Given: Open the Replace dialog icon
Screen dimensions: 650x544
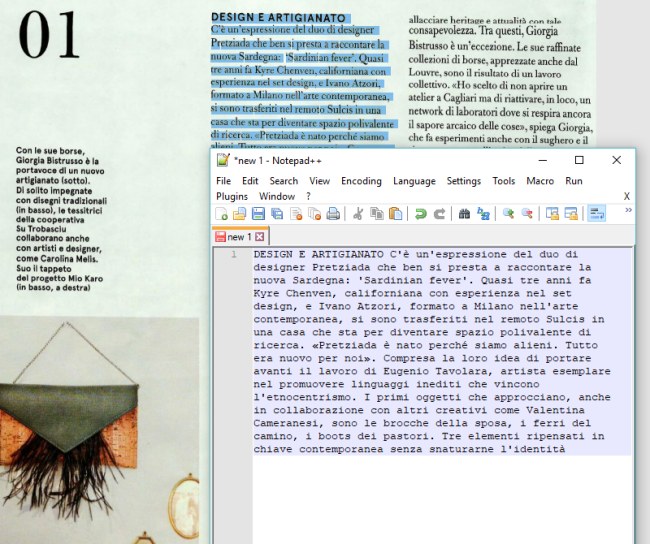Looking at the screenshot, I should (483, 214).
